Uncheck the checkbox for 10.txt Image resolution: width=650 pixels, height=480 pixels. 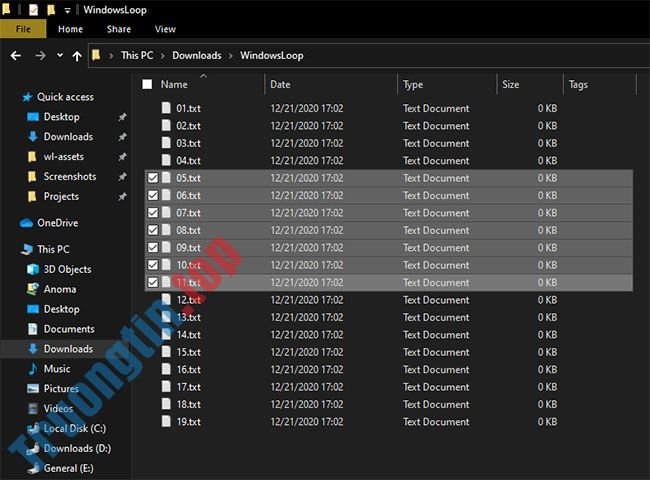pyautogui.click(x=153, y=265)
